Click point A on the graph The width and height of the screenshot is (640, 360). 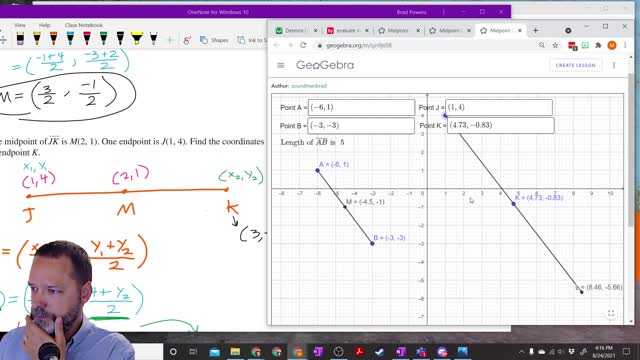(x=318, y=170)
